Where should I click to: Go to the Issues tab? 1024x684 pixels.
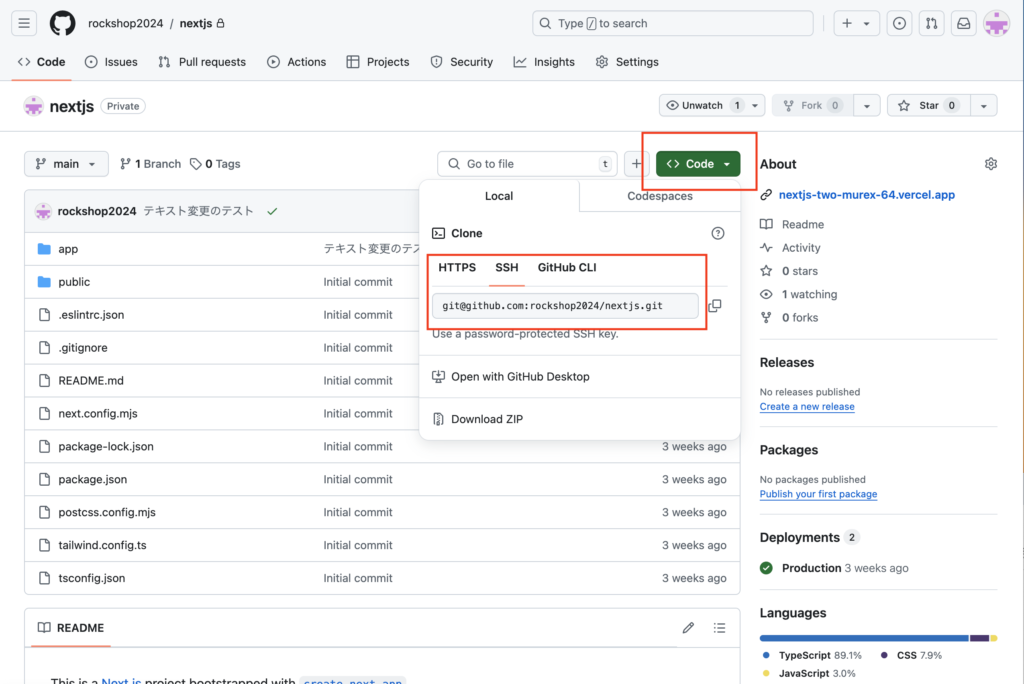(x=111, y=62)
